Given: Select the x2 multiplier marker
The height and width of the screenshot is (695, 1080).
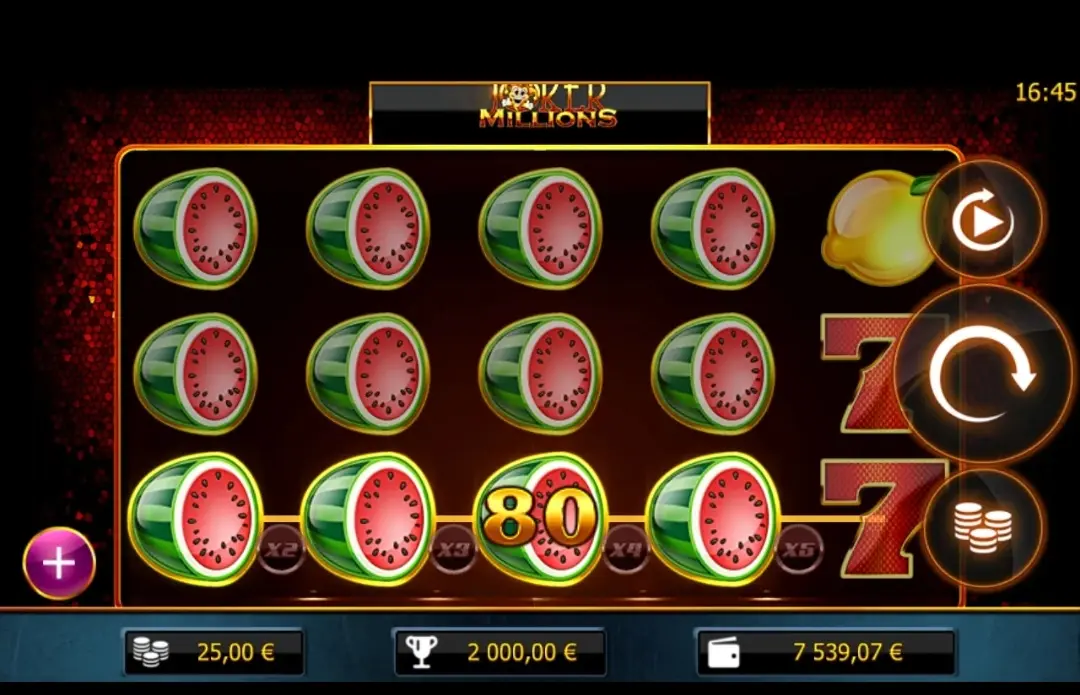Looking at the screenshot, I should pyautogui.click(x=281, y=549).
